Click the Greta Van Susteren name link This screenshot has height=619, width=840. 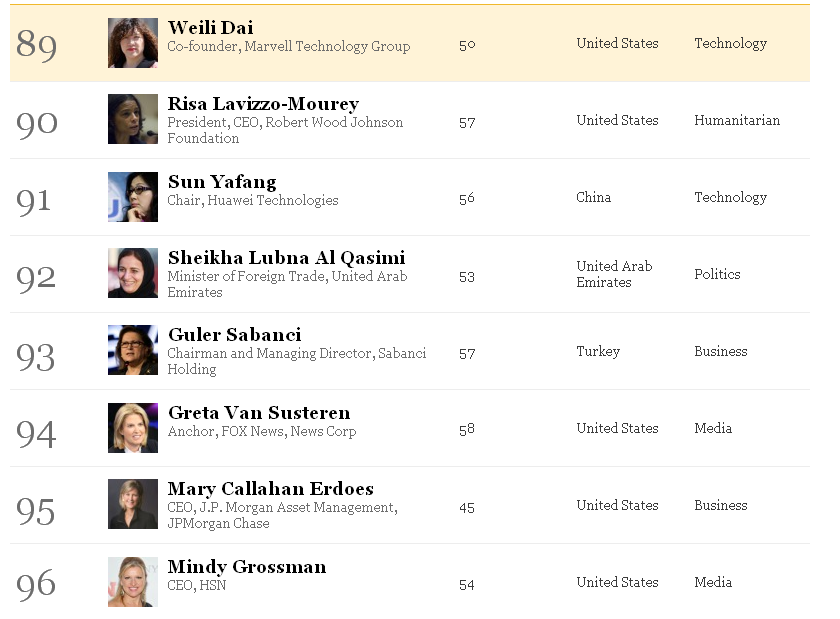pyautogui.click(x=259, y=413)
